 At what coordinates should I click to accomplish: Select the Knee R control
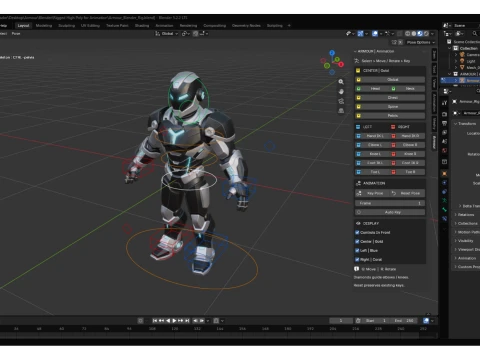coord(408,154)
